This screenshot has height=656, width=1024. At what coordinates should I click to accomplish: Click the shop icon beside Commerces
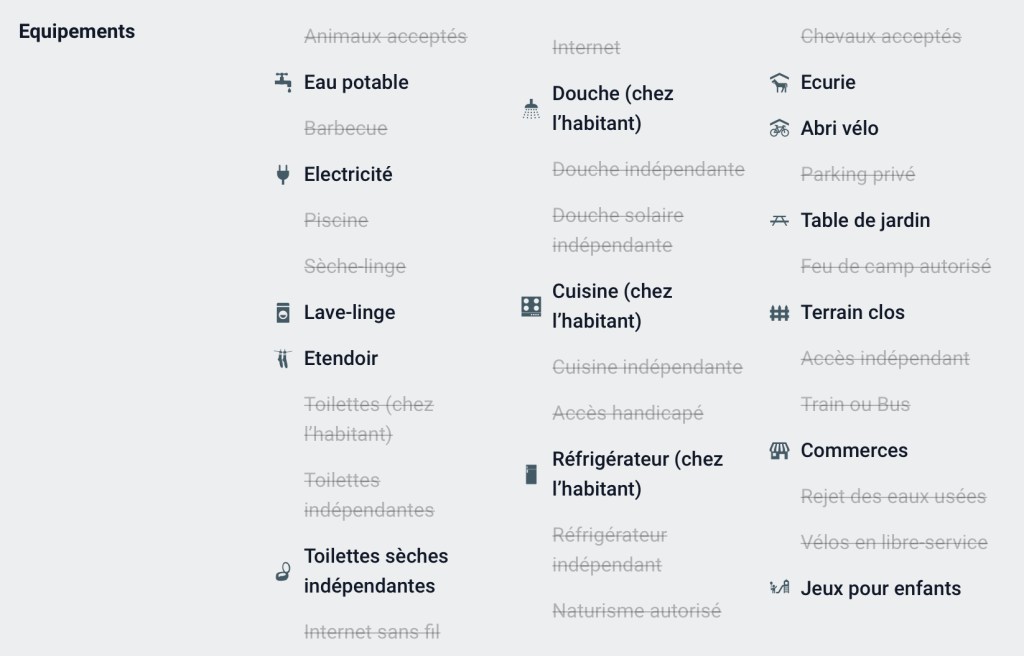(780, 450)
